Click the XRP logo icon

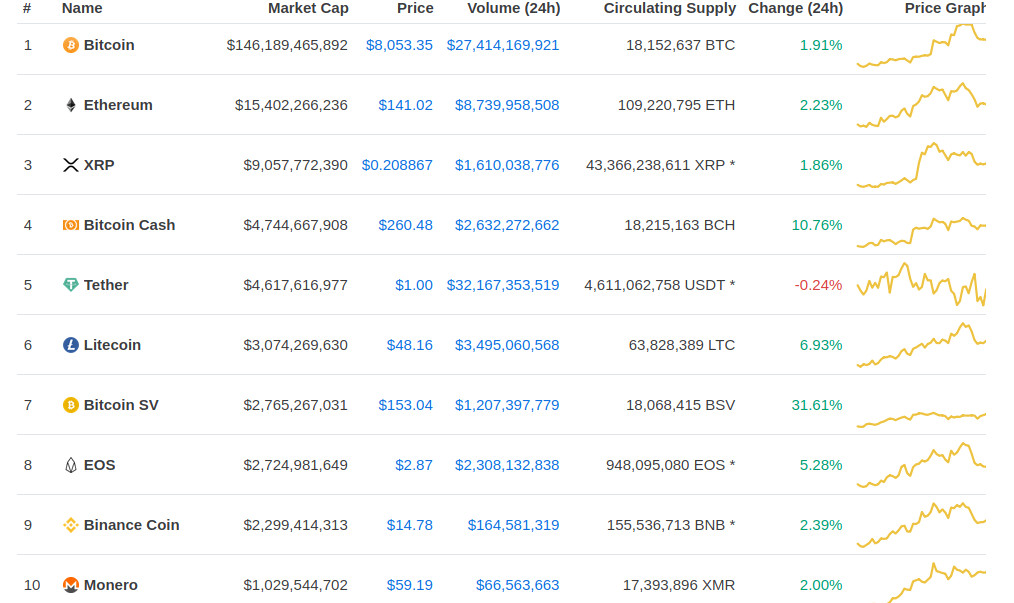[70, 165]
